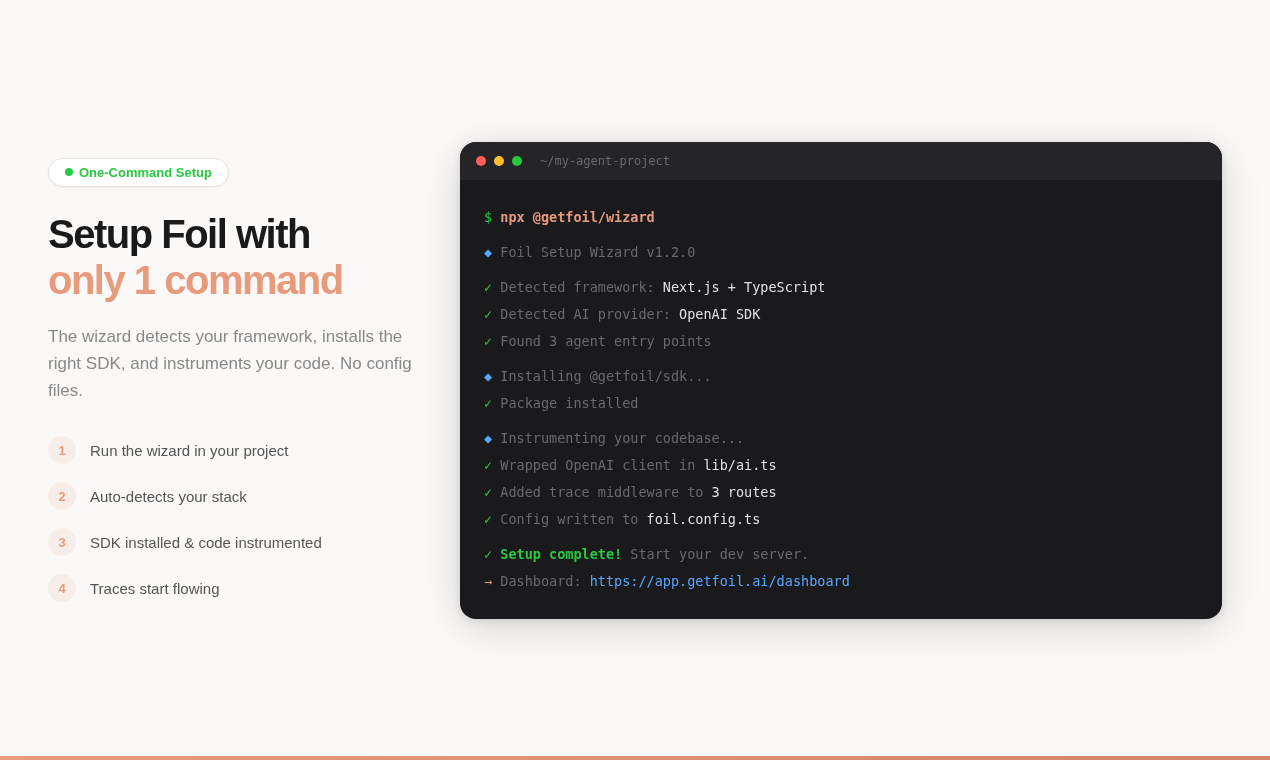The width and height of the screenshot is (1270, 760).
Task: Click the 'Foil Setup Wizard v1.2.0' line
Action: 598,252
